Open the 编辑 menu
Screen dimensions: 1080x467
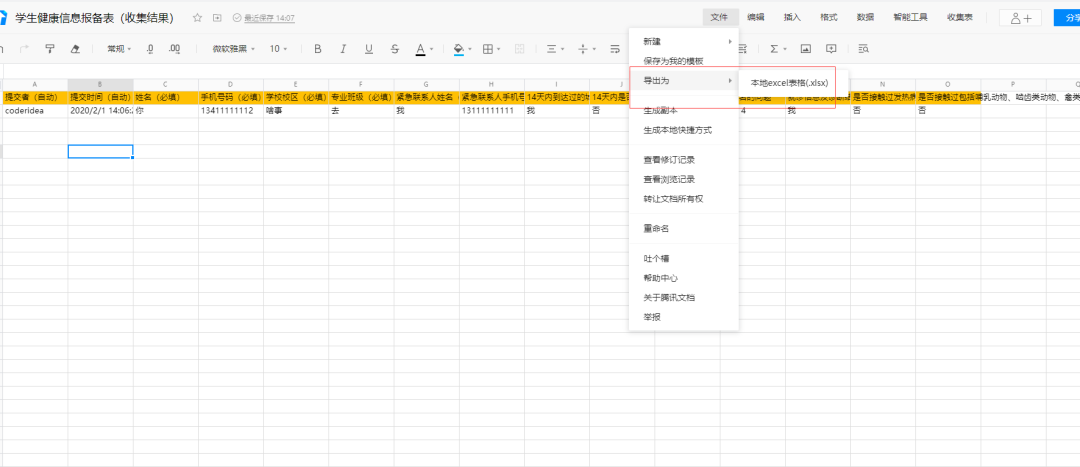pyautogui.click(x=756, y=17)
